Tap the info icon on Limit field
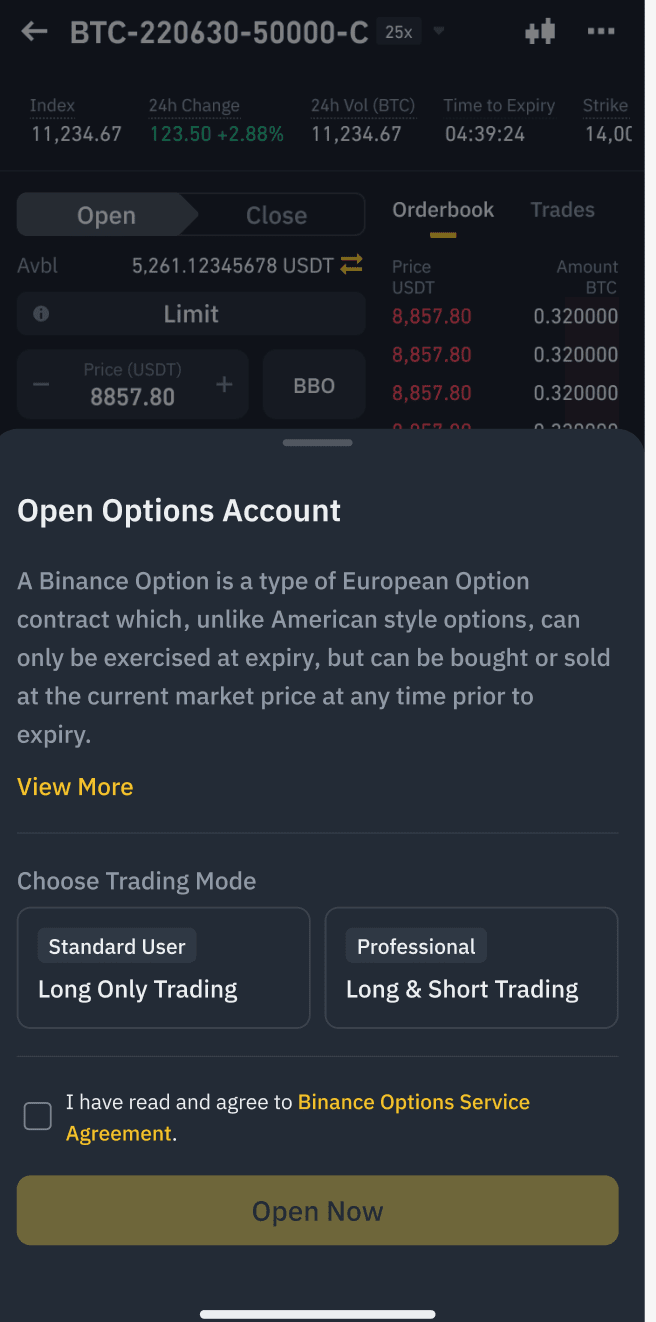This screenshot has height=1322, width=656. [x=41, y=314]
